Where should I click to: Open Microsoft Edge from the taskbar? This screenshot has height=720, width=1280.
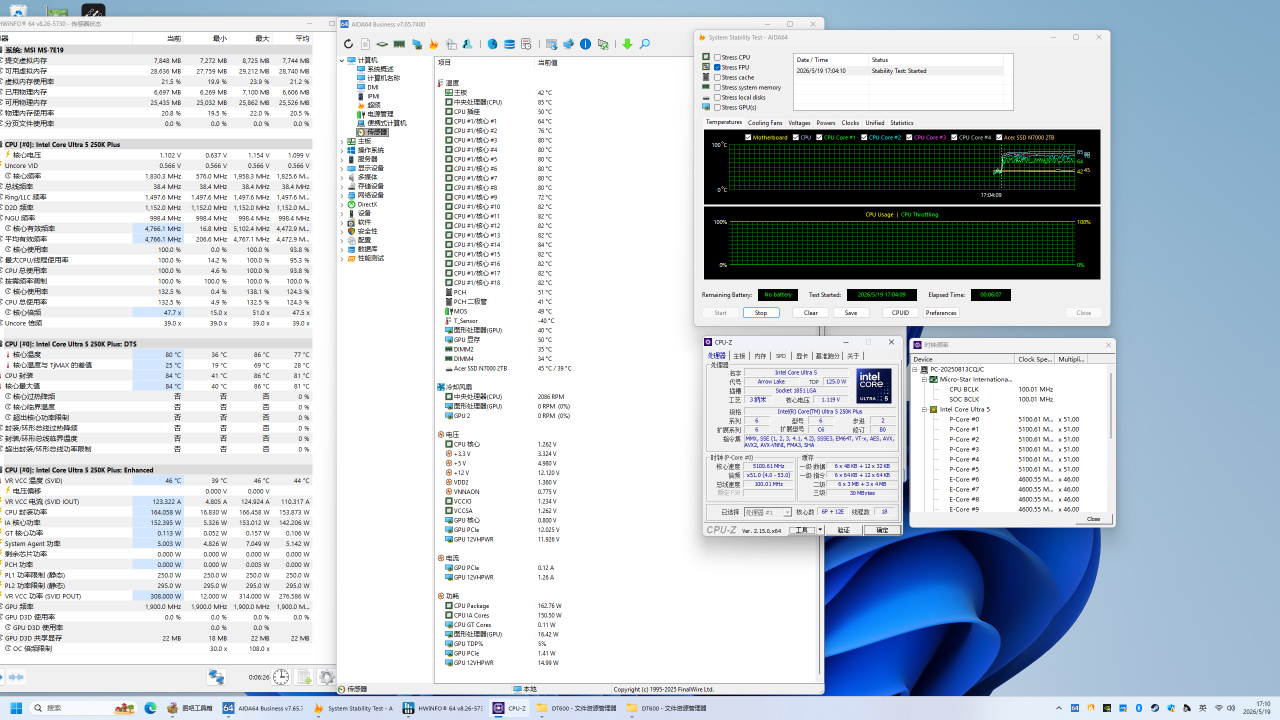tap(150, 707)
